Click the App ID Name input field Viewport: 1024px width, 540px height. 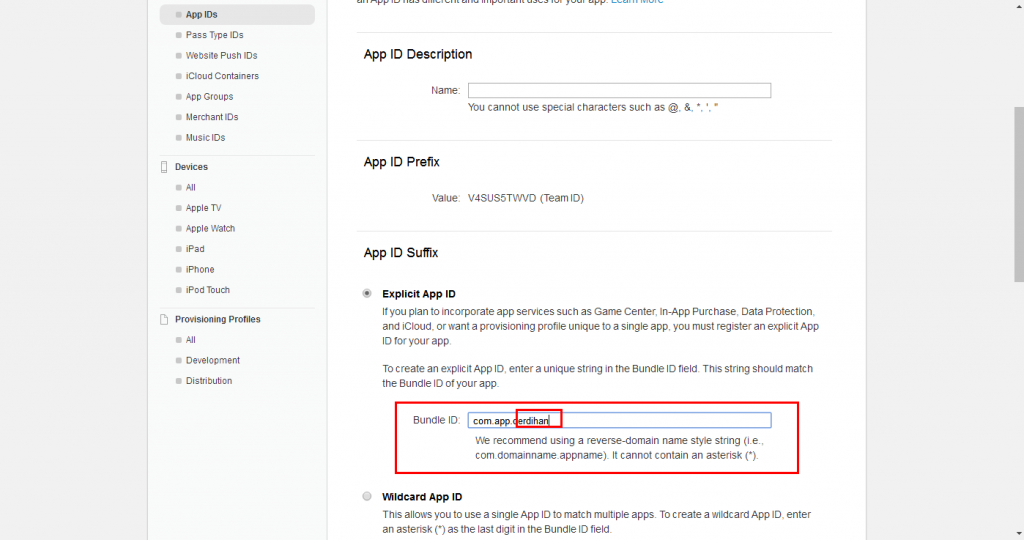619,90
